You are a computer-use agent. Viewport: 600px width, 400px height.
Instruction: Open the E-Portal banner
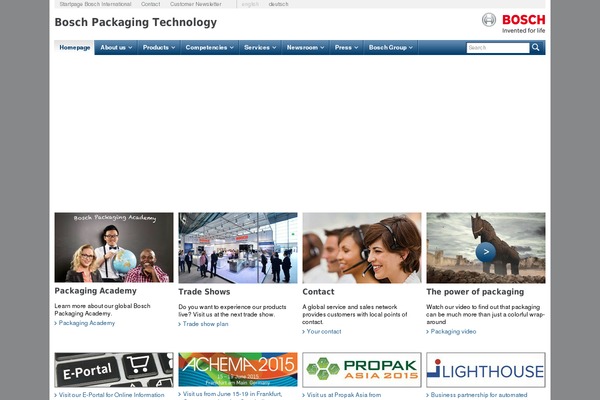click(x=114, y=370)
